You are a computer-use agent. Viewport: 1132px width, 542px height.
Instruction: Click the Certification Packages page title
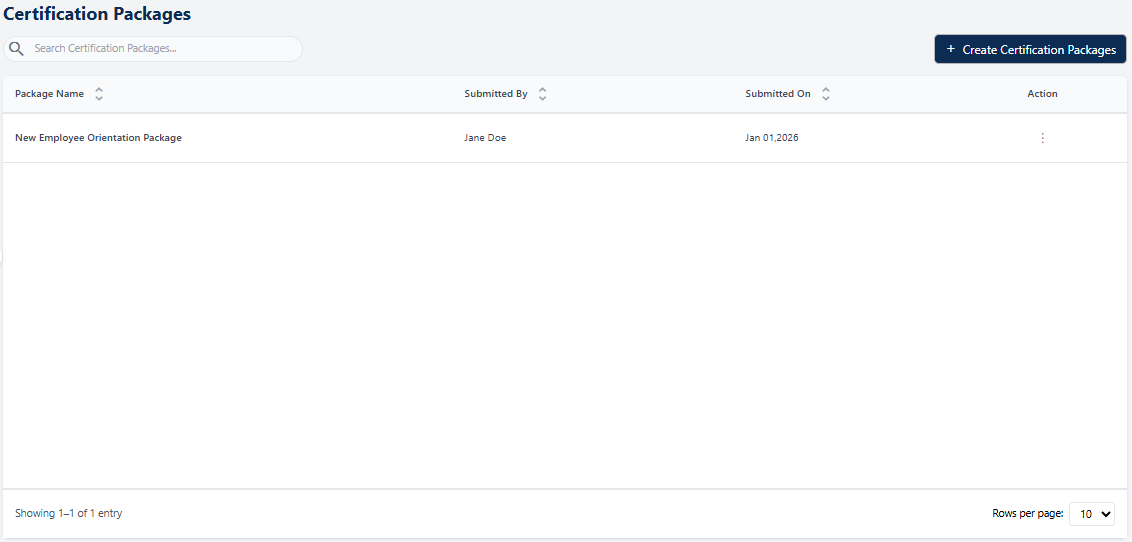click(x=97, y=14)
